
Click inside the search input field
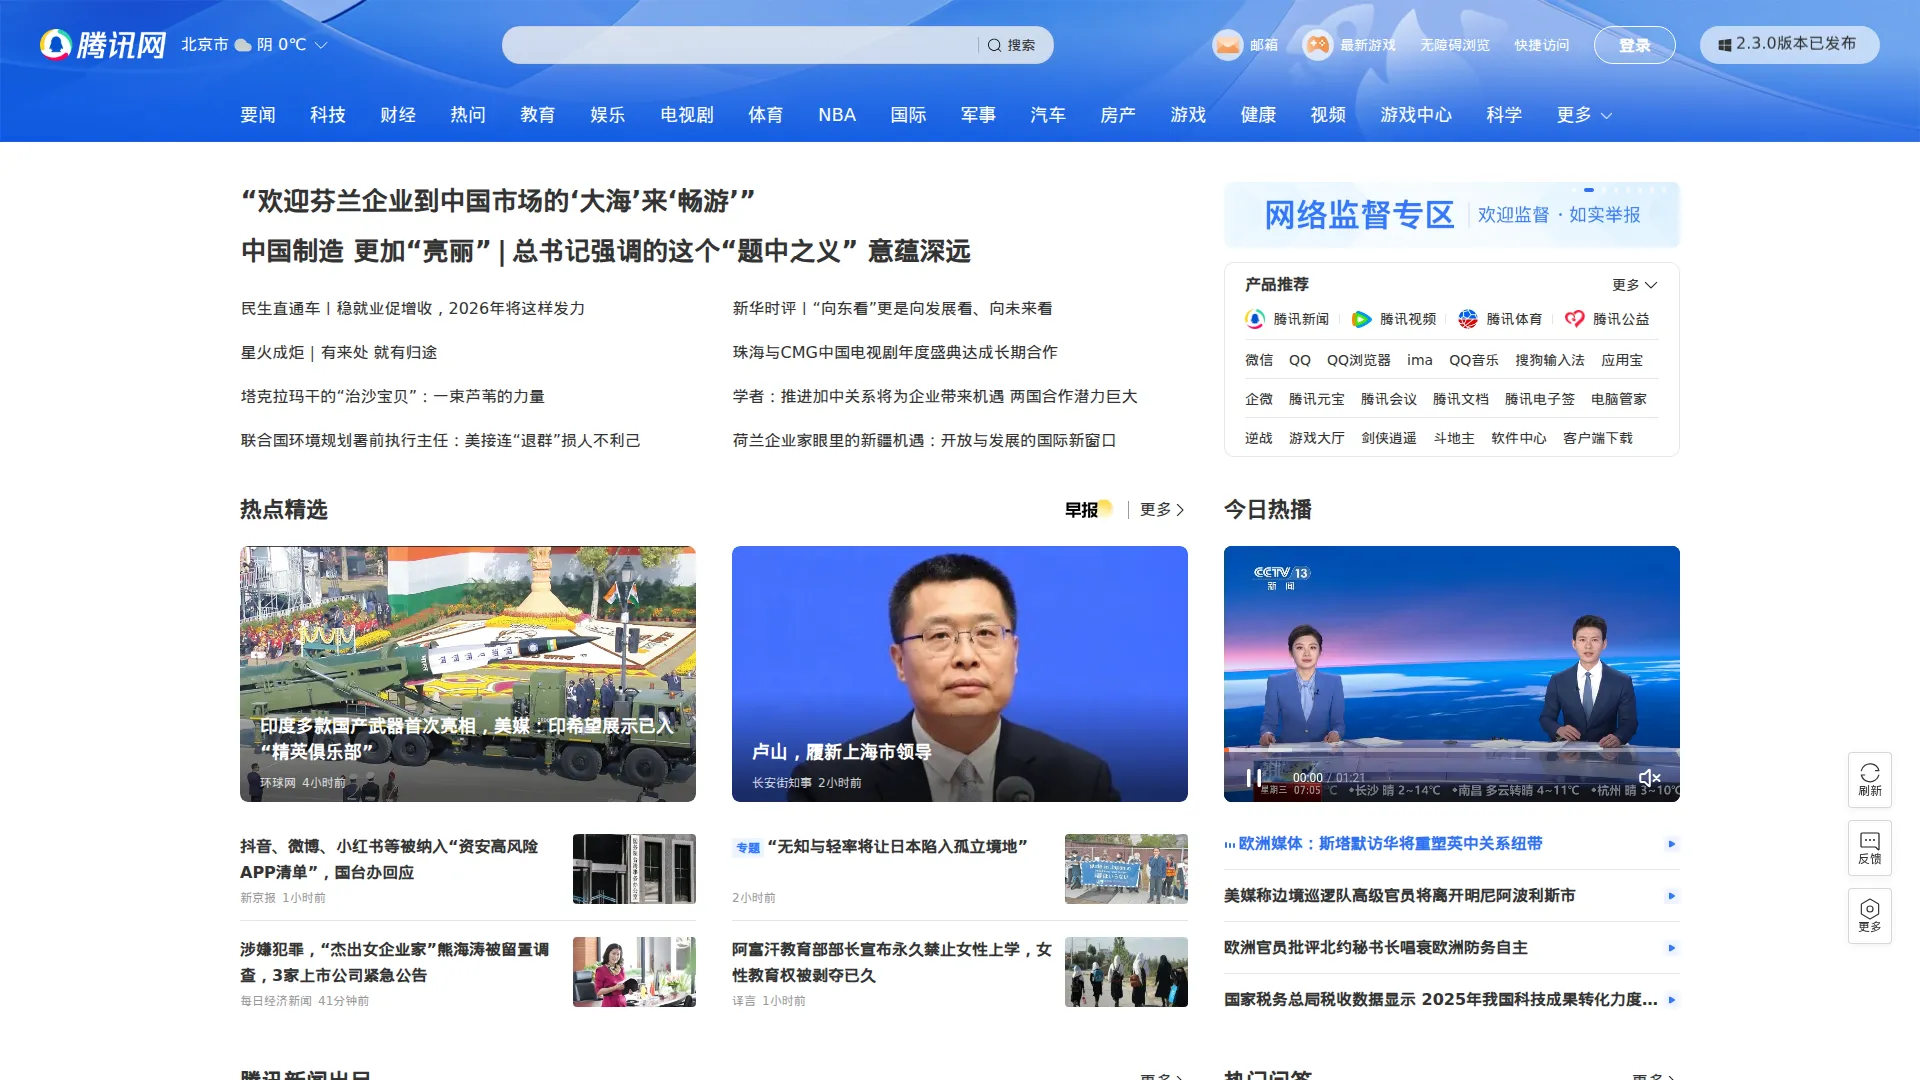pyautogui.click(x=740, y=45)
